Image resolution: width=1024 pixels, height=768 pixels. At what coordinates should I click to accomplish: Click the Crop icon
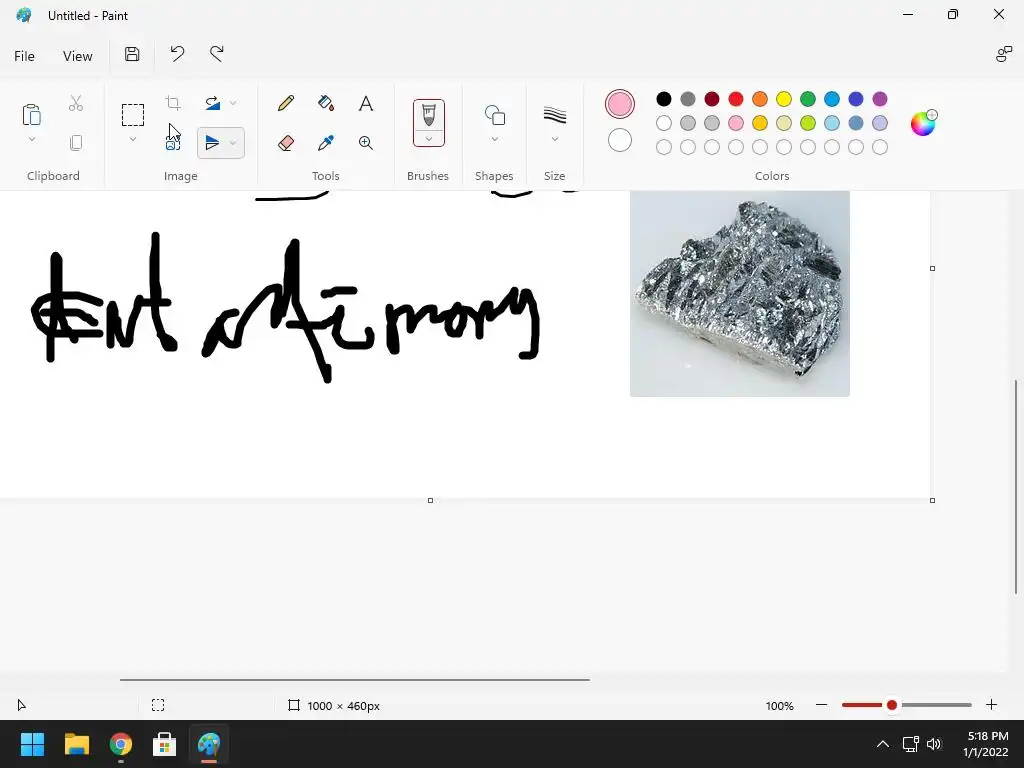[x=173, y=103]
